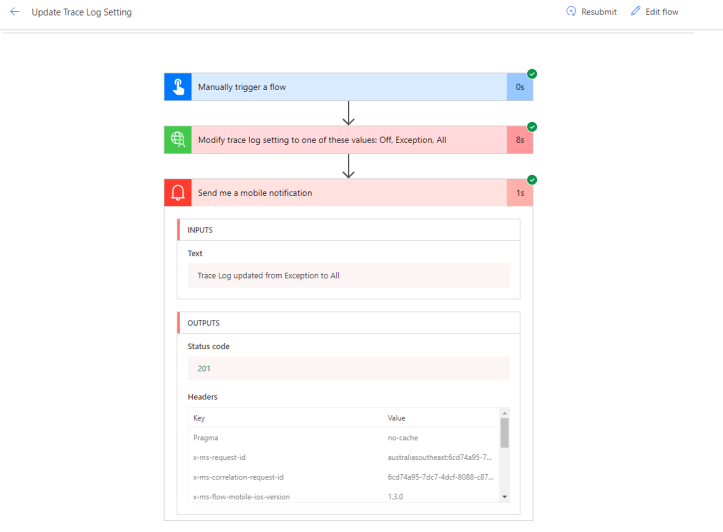Click the globe icon of Modify trace log step
Viewport: 723px width, 532px height.
pyautogui.click(x=178, y=140)
